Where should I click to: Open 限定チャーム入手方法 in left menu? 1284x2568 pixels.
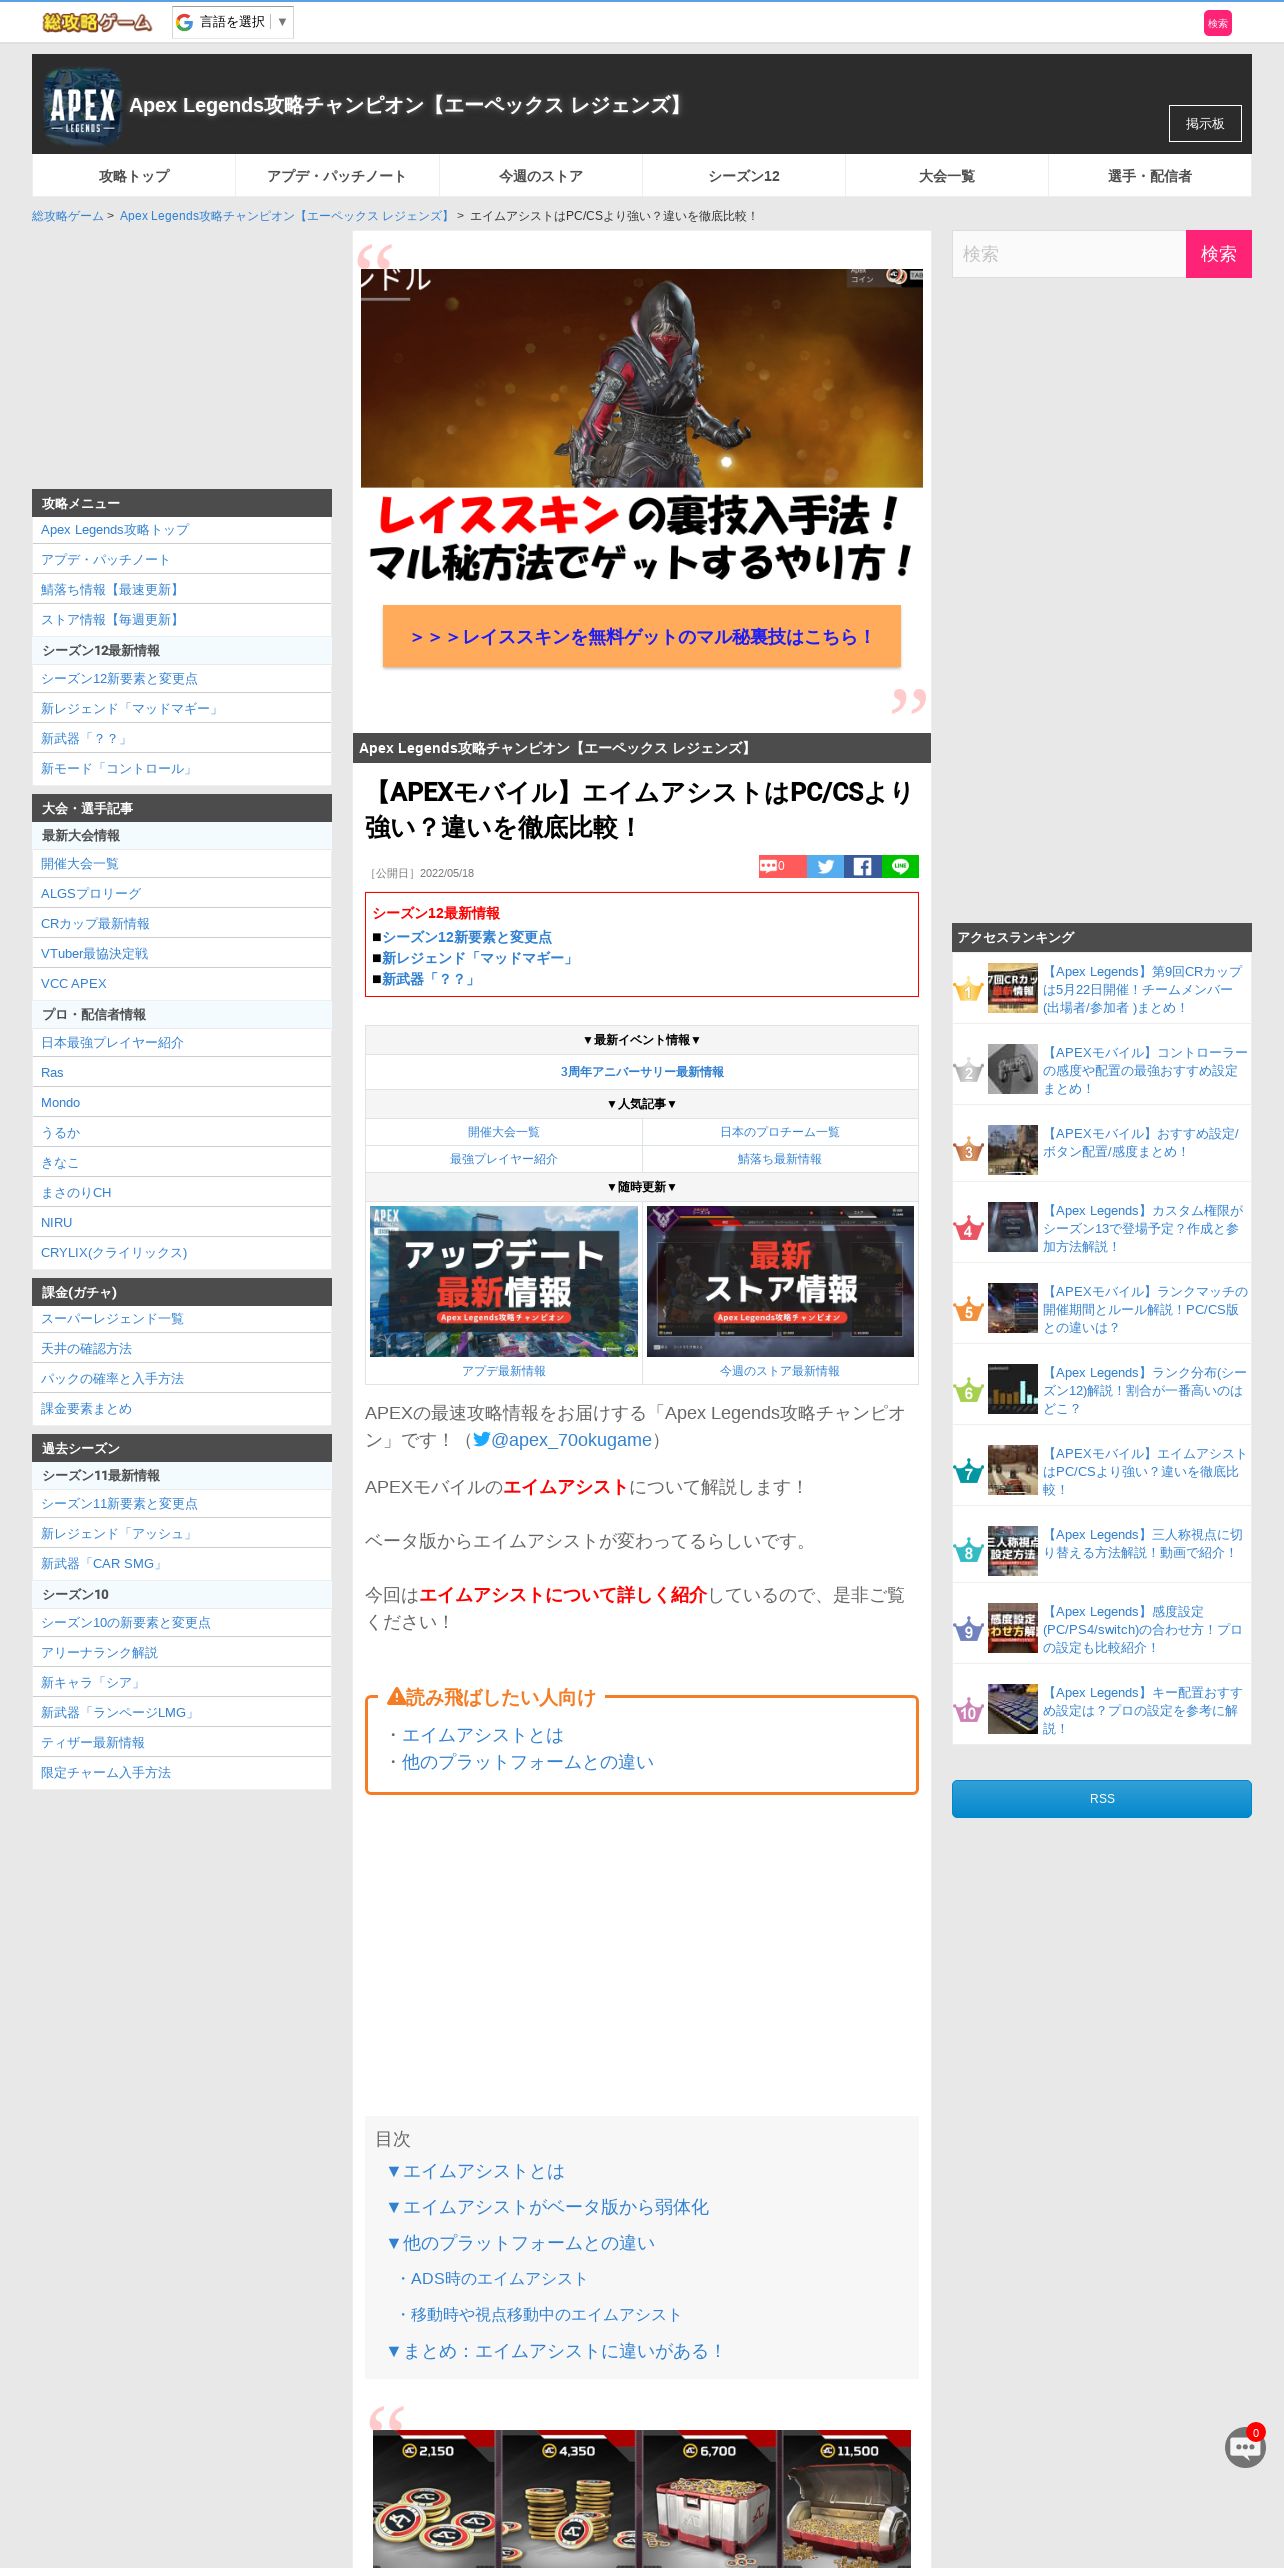point(106,1773)
